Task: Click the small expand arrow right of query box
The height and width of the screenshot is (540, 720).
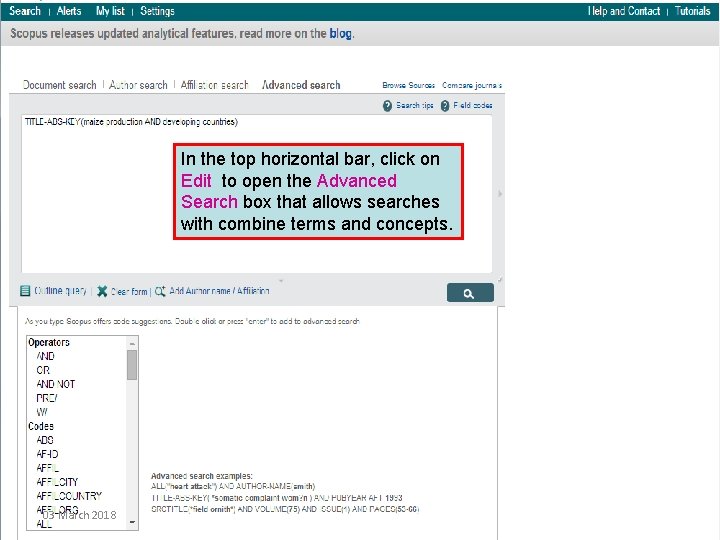Action: tap(500, 194)
